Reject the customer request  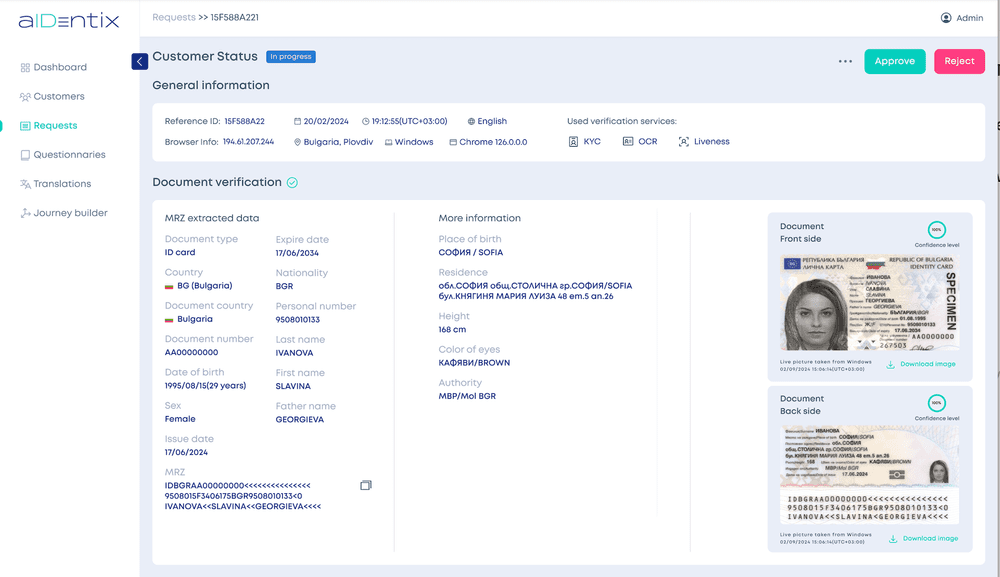point(959,62)
